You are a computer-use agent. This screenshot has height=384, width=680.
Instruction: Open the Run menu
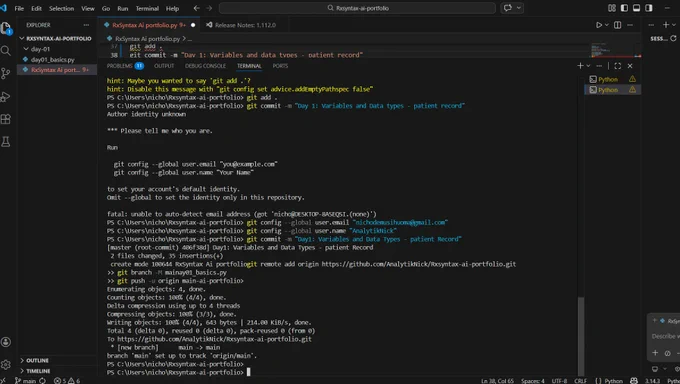click(123, 8)
